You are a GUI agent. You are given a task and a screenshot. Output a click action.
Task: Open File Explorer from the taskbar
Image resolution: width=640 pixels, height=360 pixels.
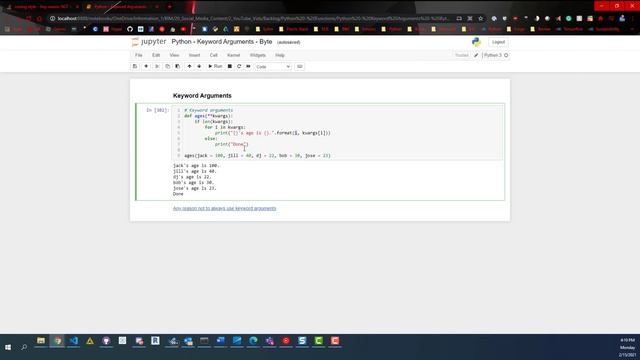(x=41, y=341)
